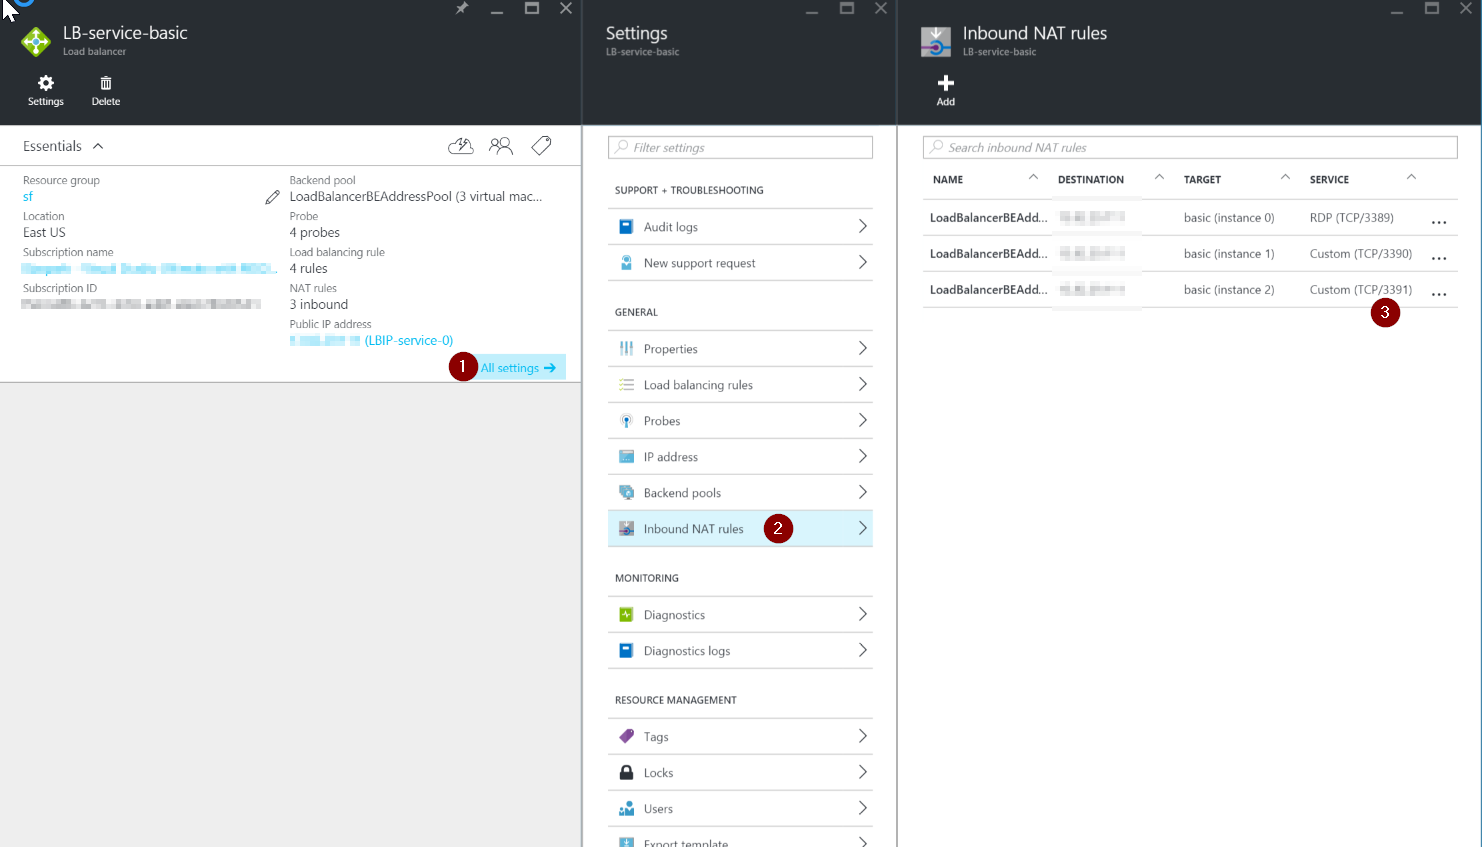Maximize the Settings blade

click(847, 8)
